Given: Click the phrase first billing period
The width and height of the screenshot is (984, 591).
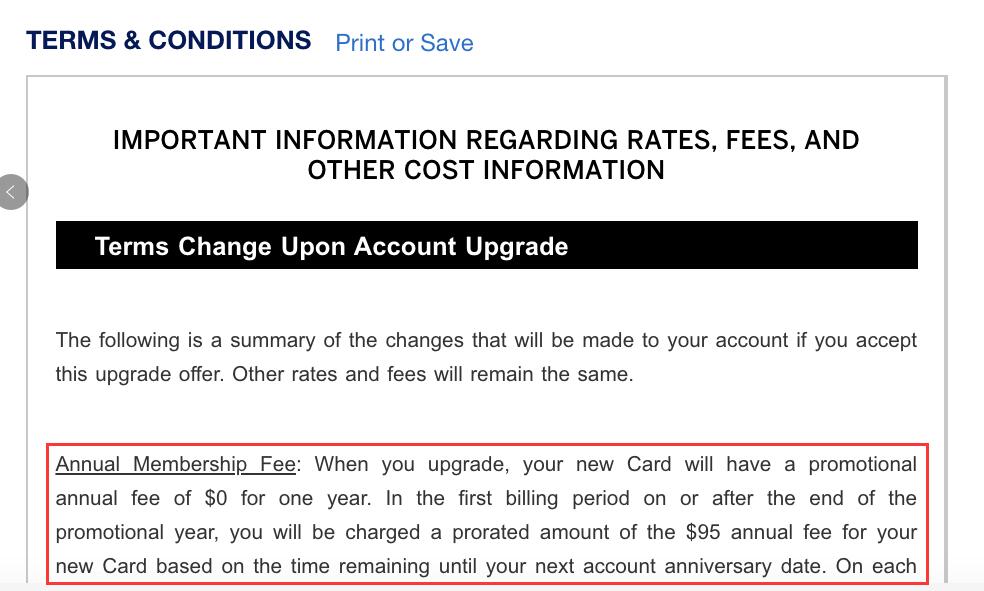Looking at the screenshot, I should click(508, 498).
